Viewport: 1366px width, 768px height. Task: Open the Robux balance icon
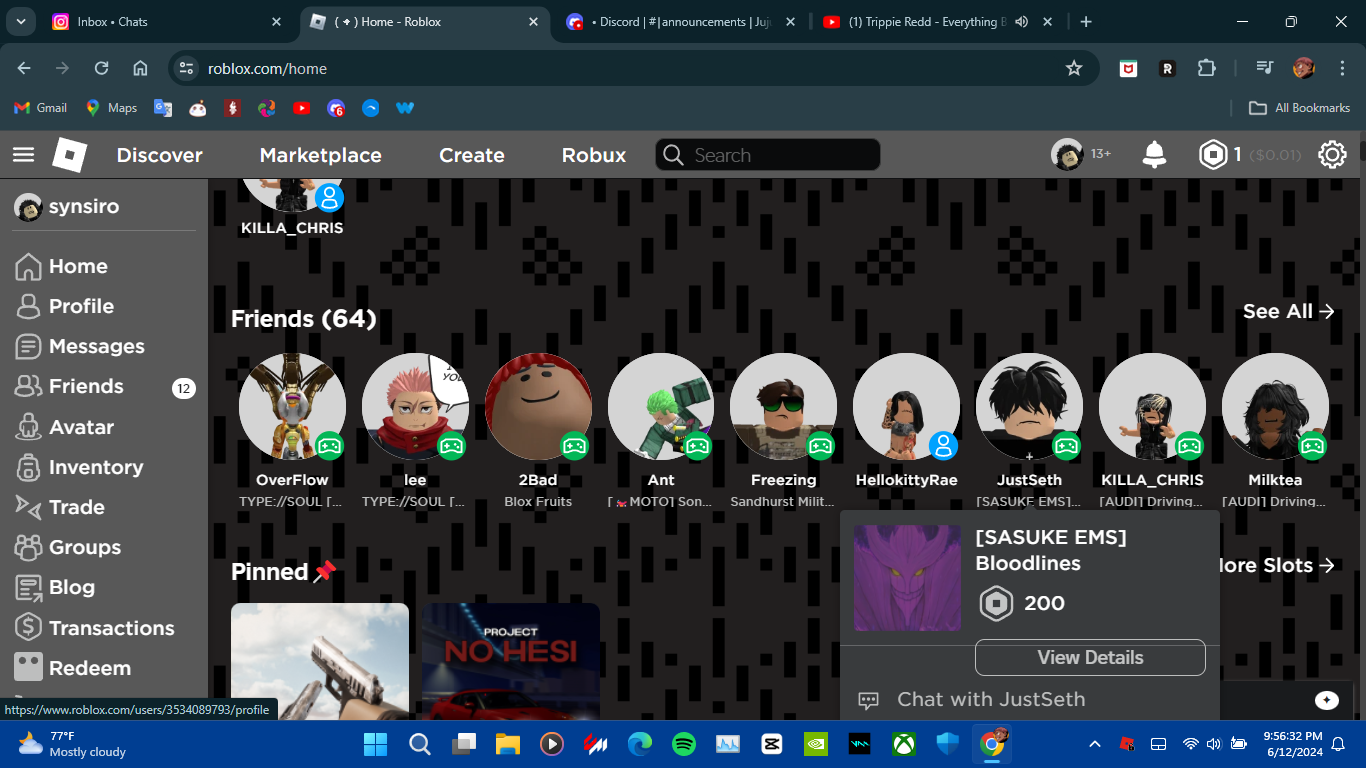coord(1213,155)
